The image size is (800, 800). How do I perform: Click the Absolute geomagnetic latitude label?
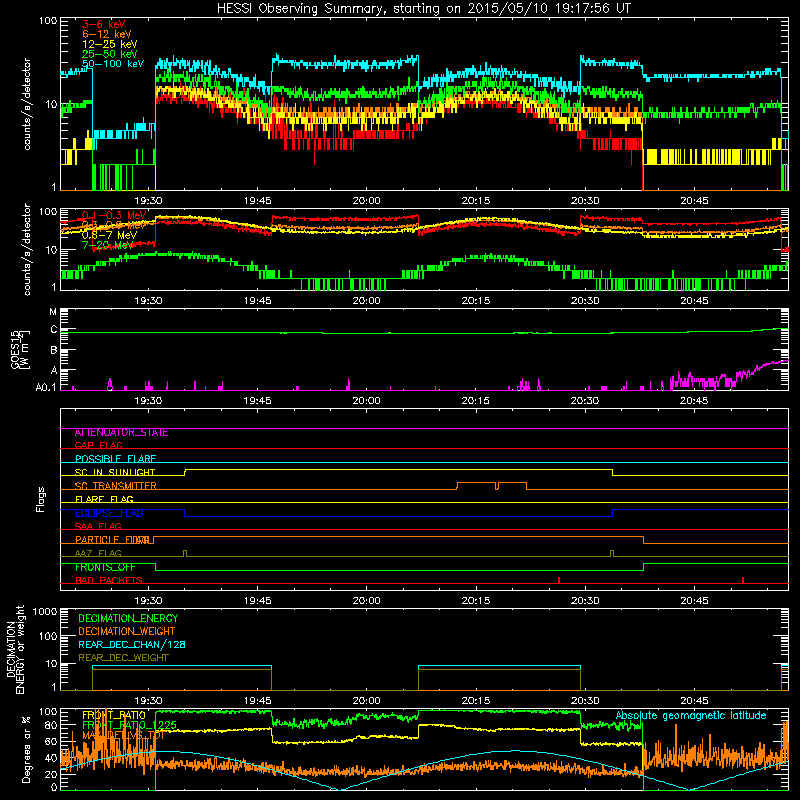click(x=691, y=716)
